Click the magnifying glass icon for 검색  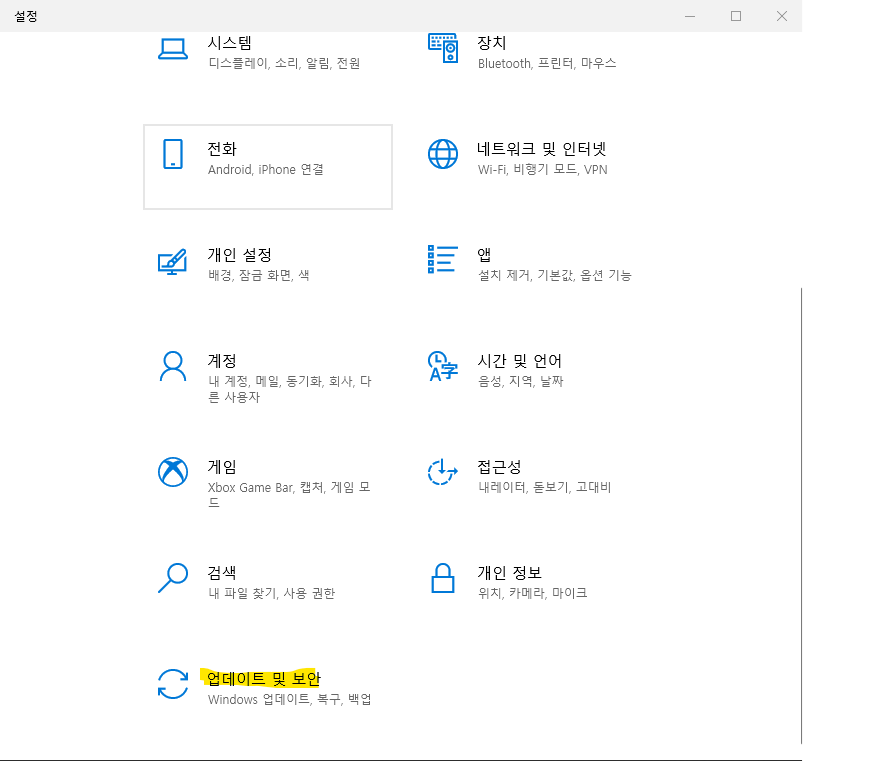pos(173,578)
